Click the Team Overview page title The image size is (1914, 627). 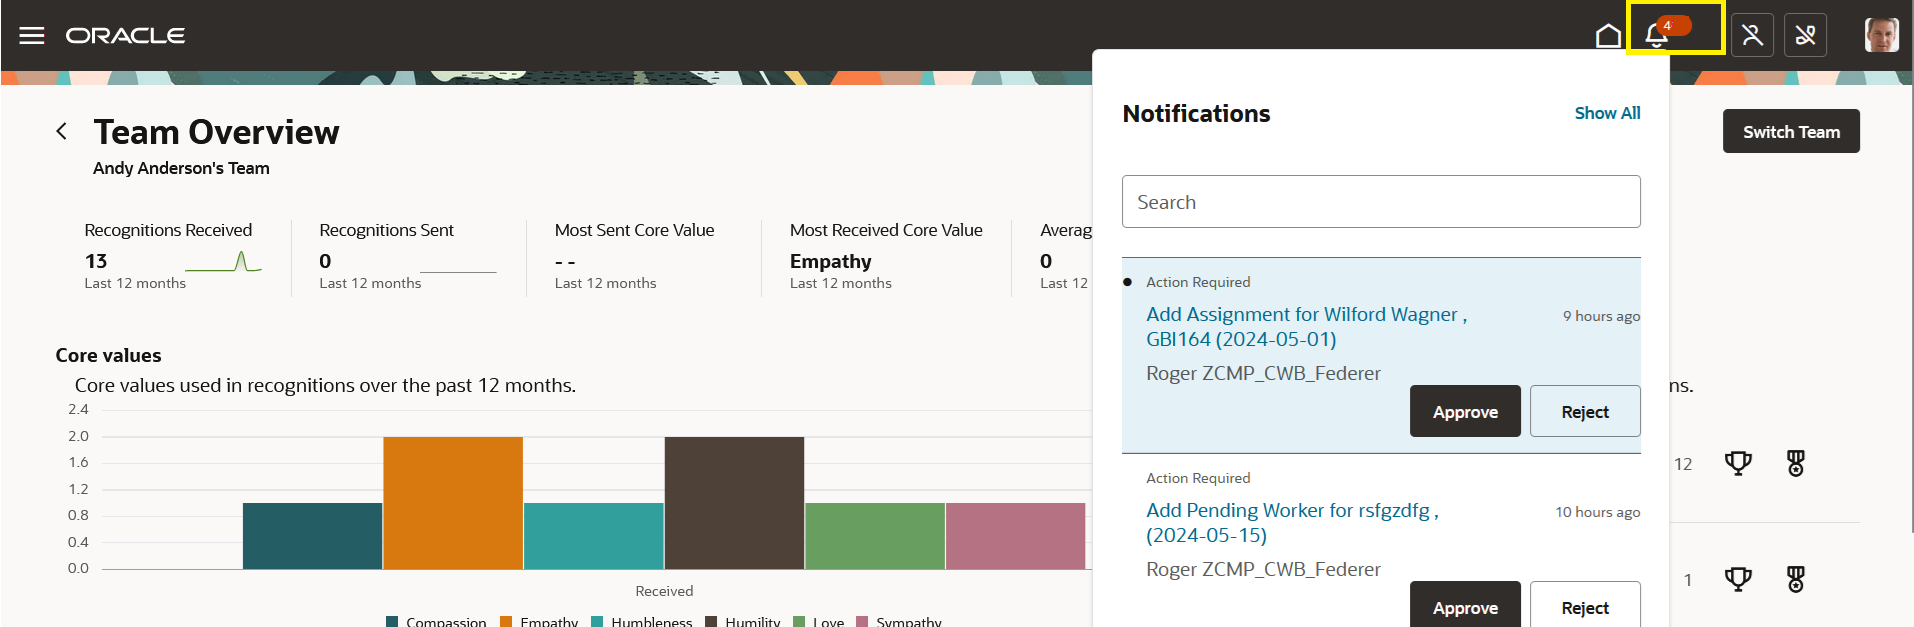(216, 132)
